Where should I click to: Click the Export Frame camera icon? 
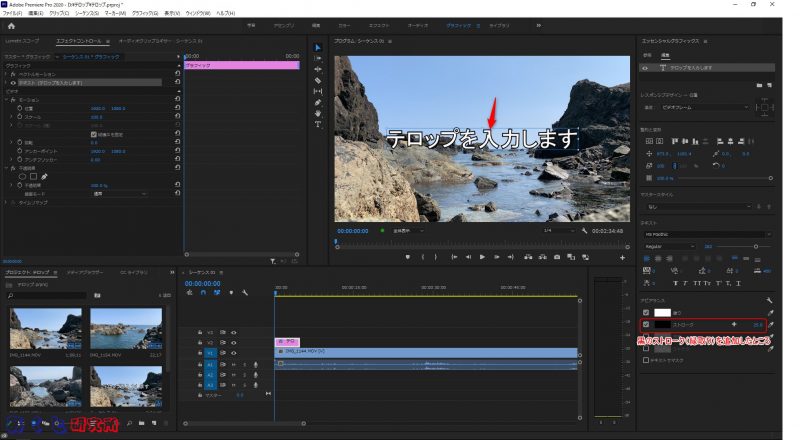point(557,257)
